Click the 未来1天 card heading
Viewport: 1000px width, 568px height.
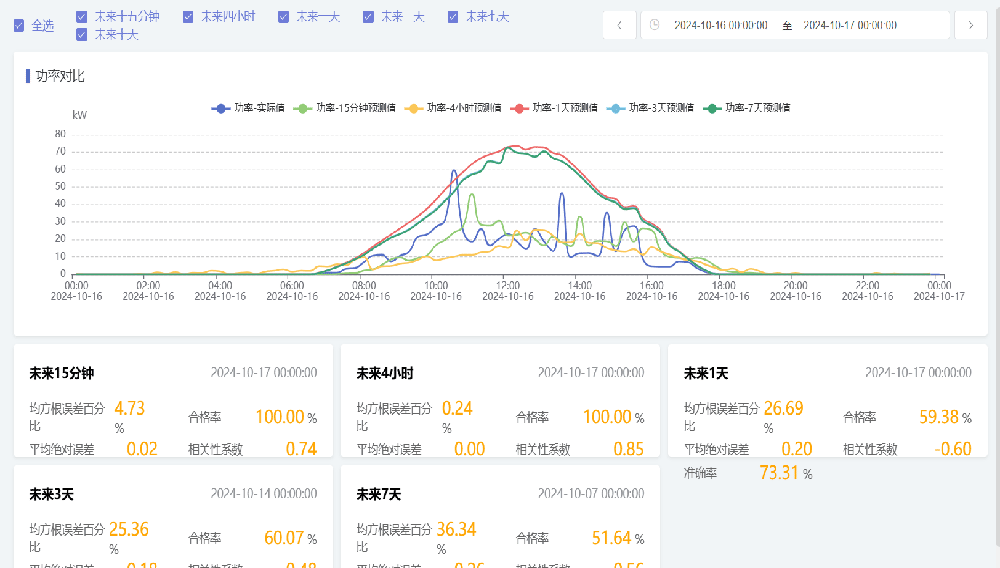click(x=706, y=373)
